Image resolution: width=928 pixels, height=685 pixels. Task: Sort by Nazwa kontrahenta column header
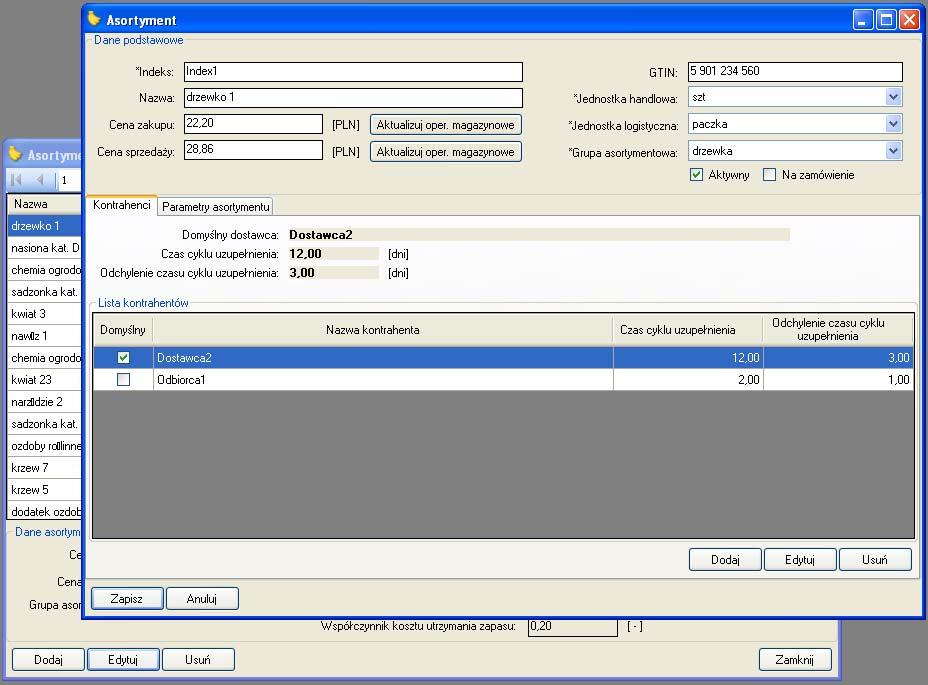tap(382, 330)
